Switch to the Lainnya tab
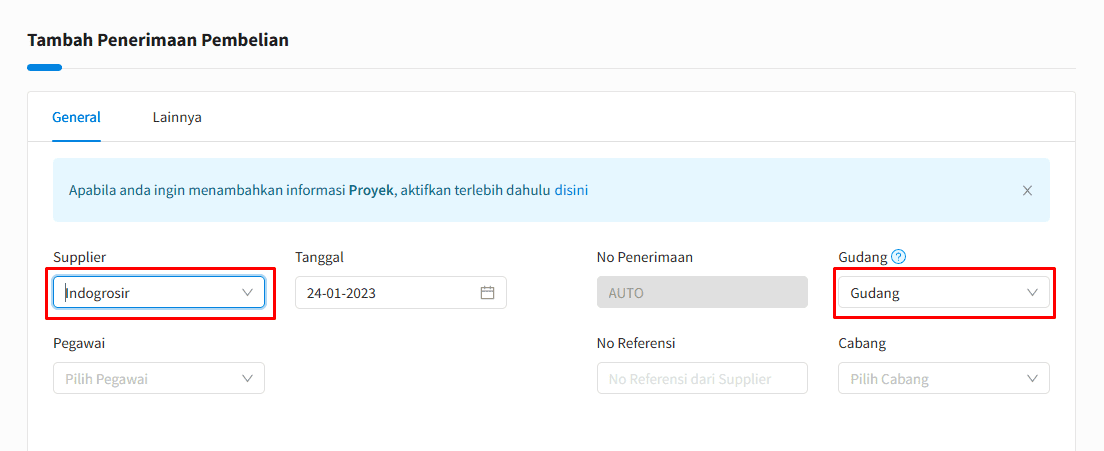This screenshot has width=1104, height=451. [177, 117]
